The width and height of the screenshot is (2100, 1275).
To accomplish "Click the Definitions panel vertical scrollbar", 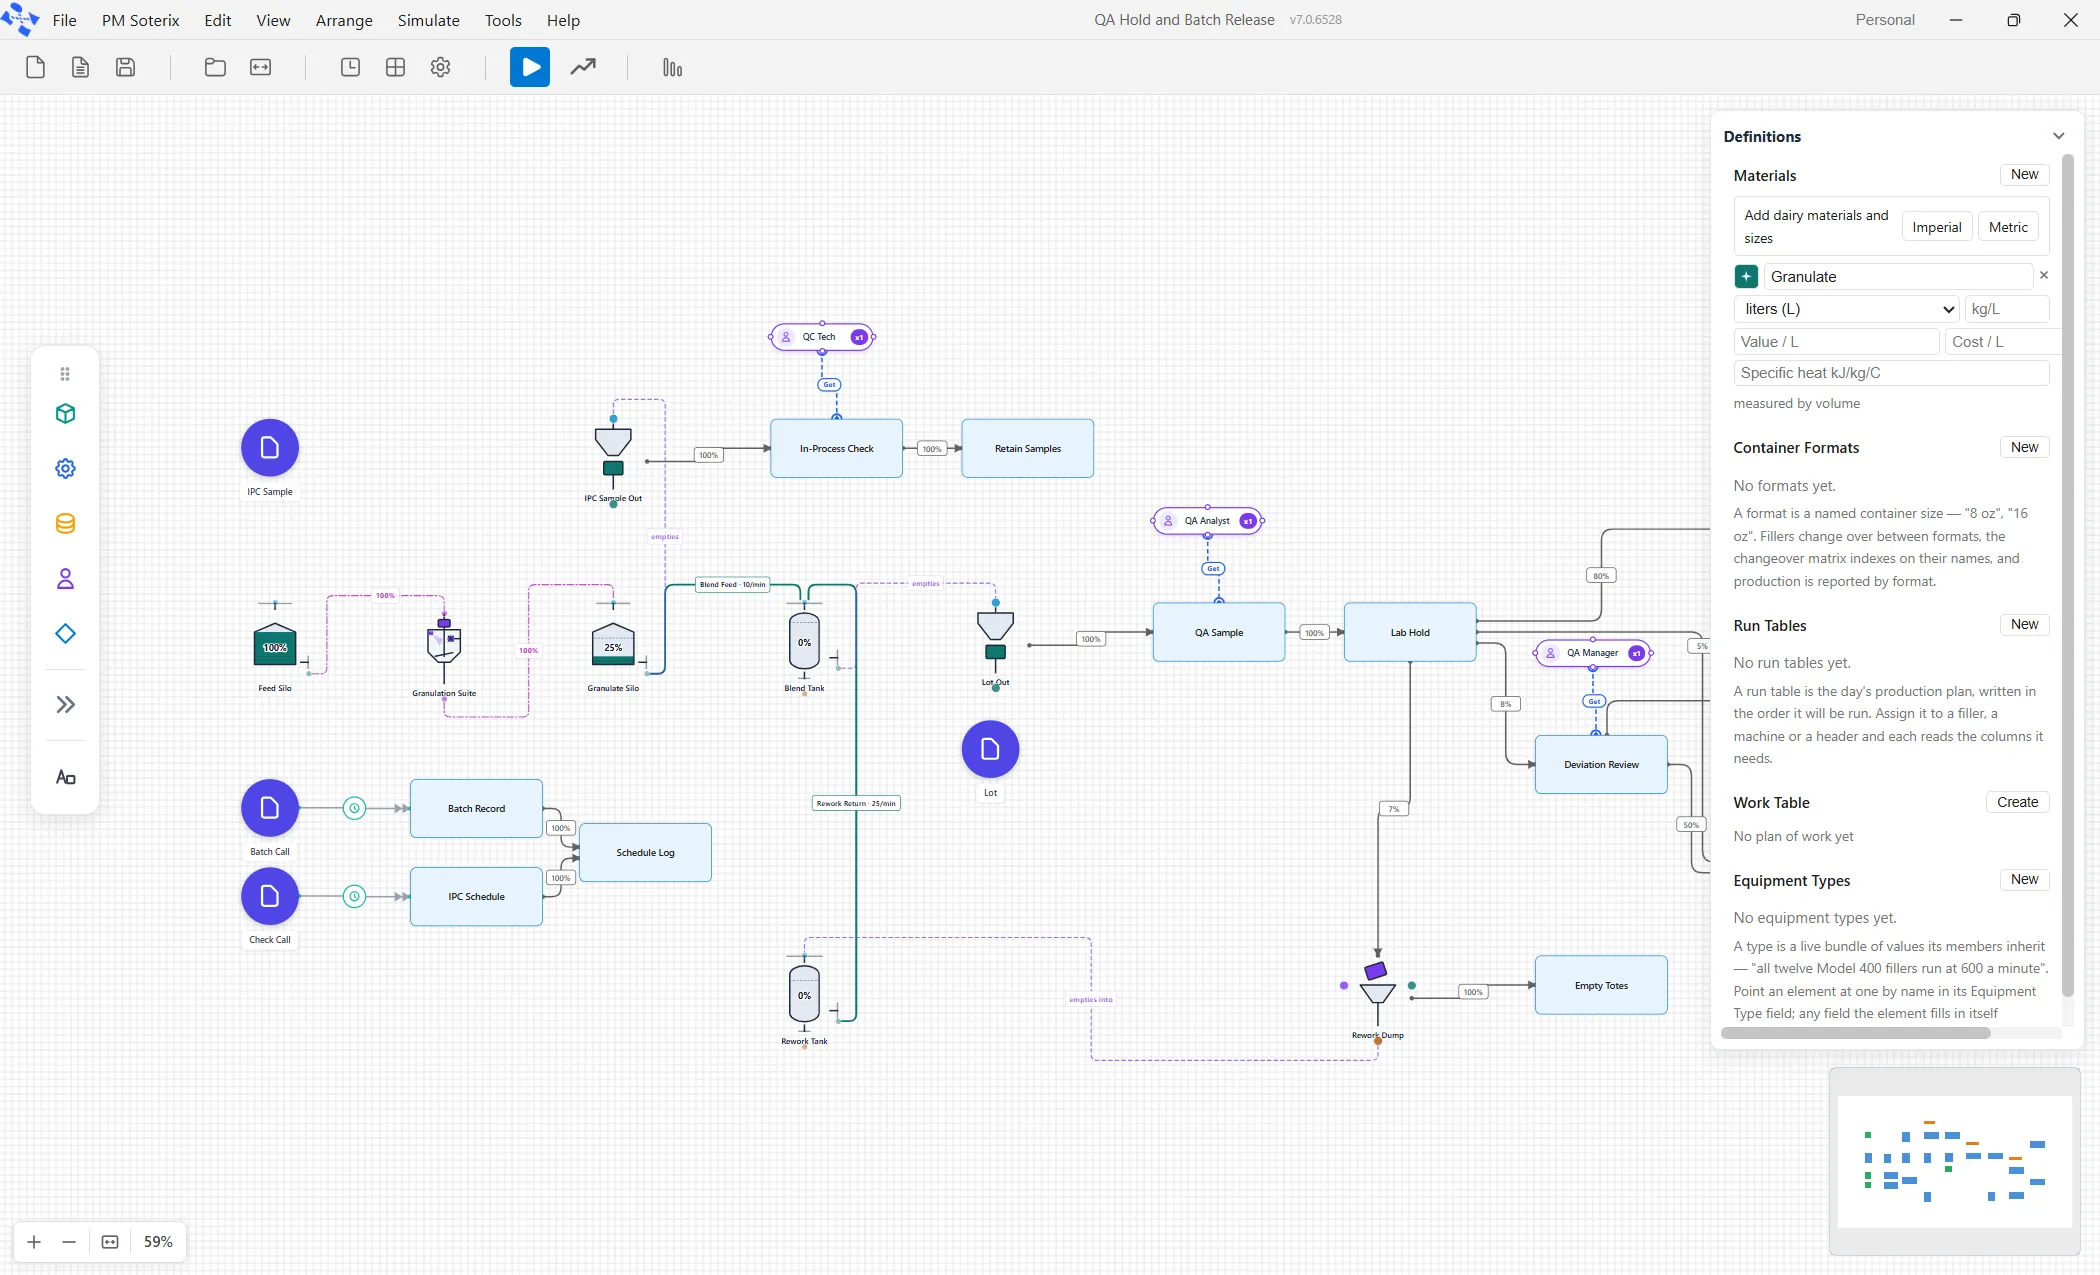I will click(x=2068, y=575).
